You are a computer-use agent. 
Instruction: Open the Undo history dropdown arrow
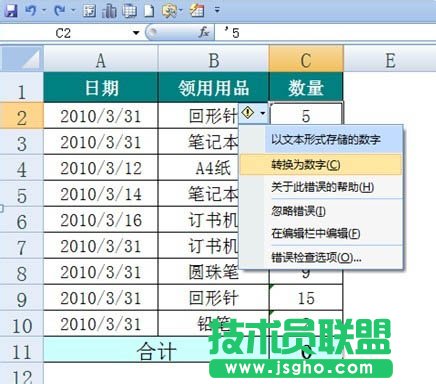(44, 10)
